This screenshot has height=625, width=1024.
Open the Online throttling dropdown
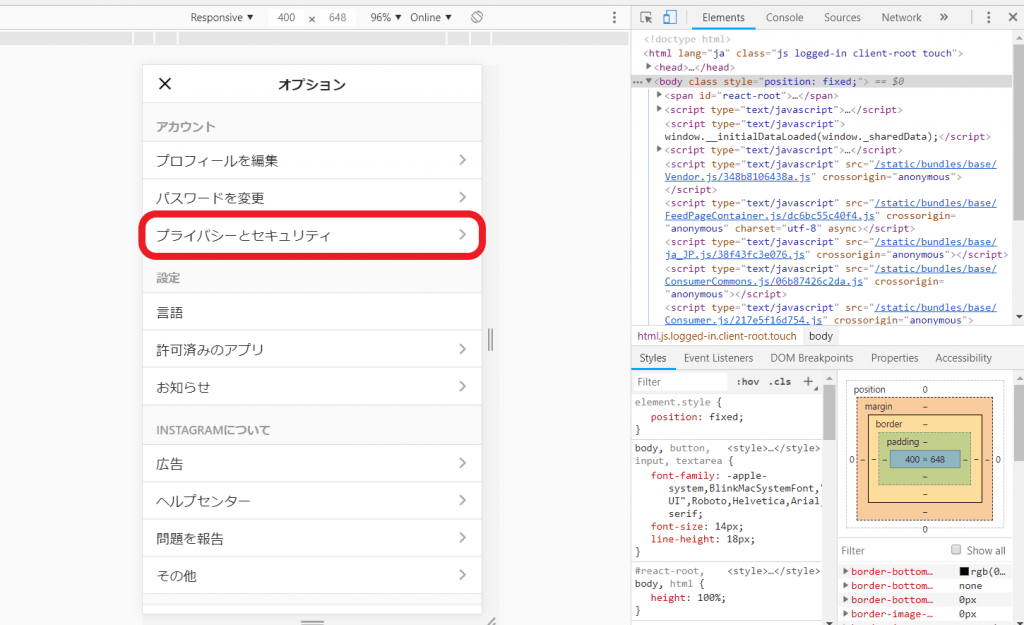431,18
